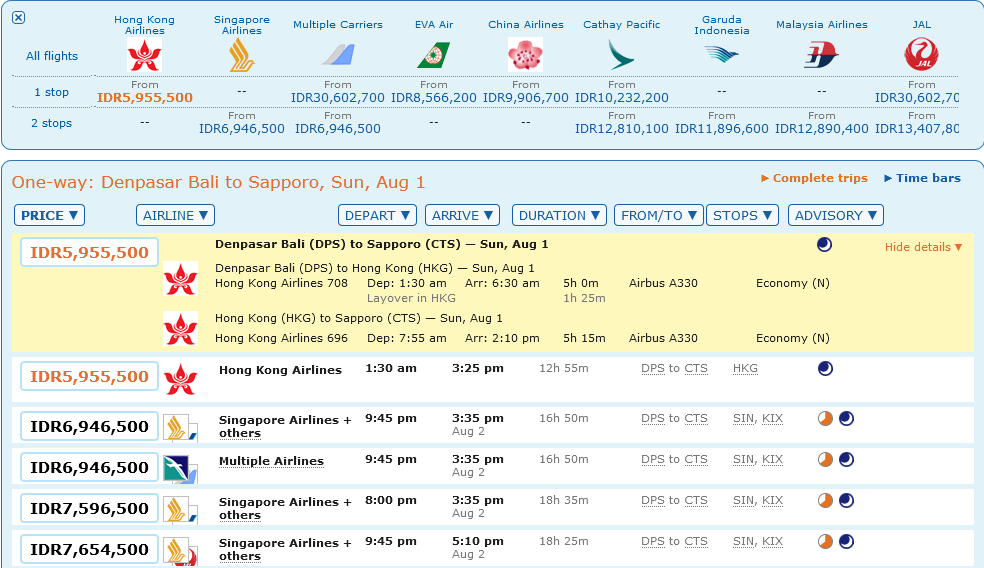The width and height of the screenshot is (984, 568).
Task: Select Malaysia Airlines logo in matrix
Action: click(821, 55)
